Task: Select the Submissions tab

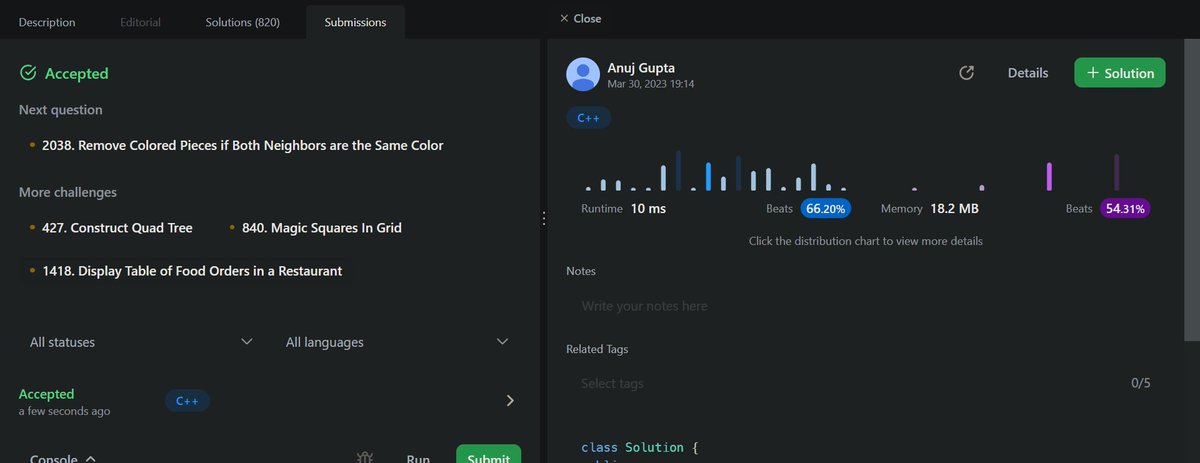Action: coord(355,21)
